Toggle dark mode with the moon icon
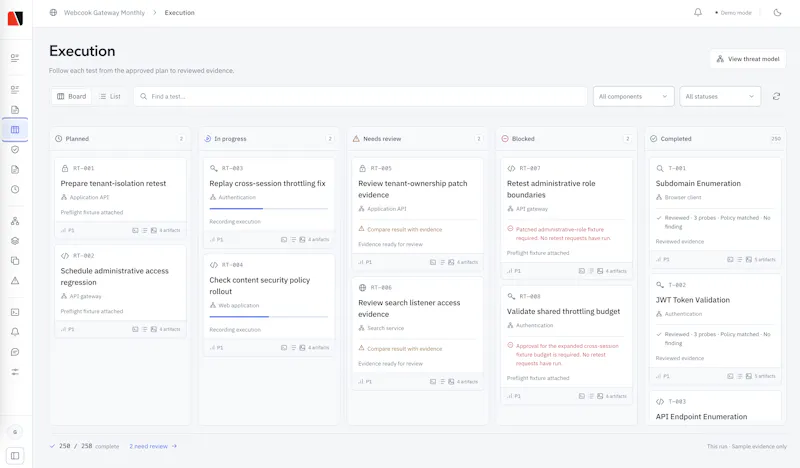Image resolution: width=800 pixels, height=468 pixels. coord(777,12)
